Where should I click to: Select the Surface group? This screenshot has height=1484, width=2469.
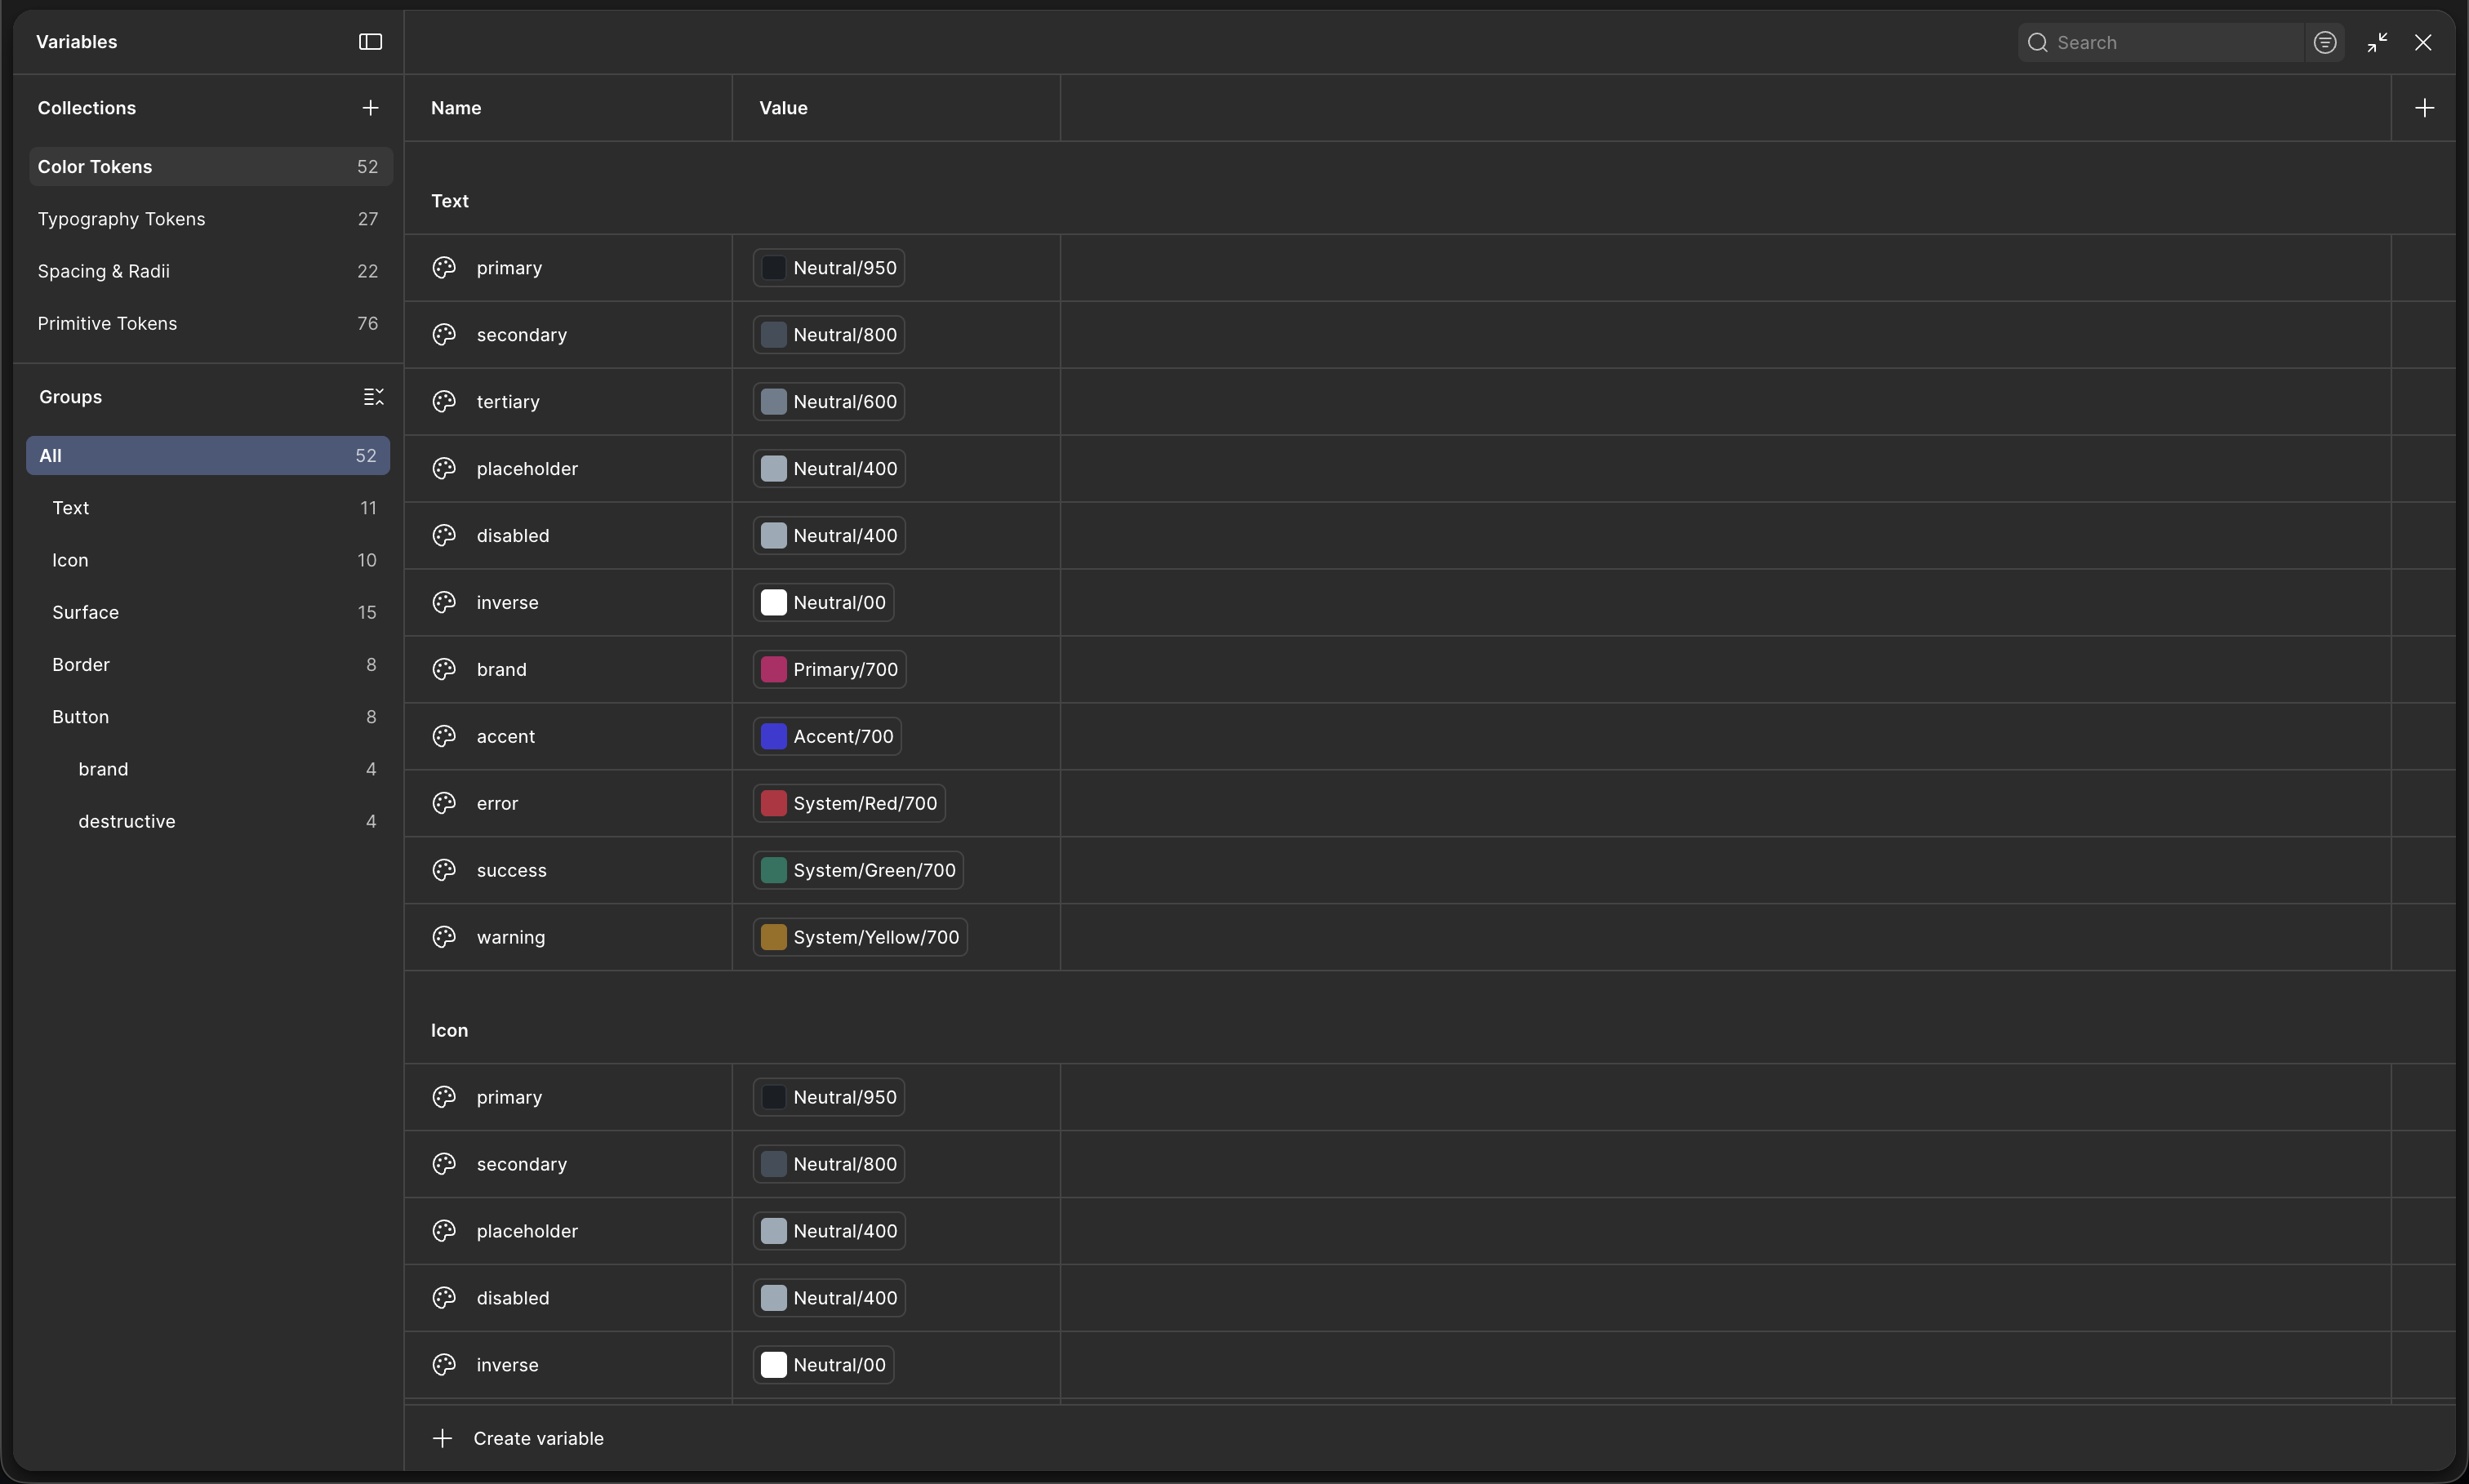[x=208, y=613]
